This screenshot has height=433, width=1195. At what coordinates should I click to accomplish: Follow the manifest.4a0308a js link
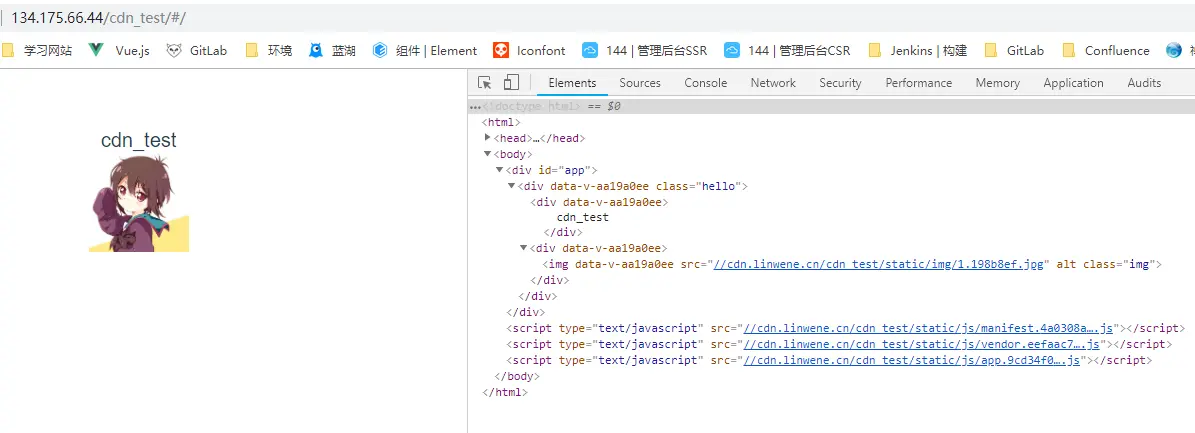point(928,329)
